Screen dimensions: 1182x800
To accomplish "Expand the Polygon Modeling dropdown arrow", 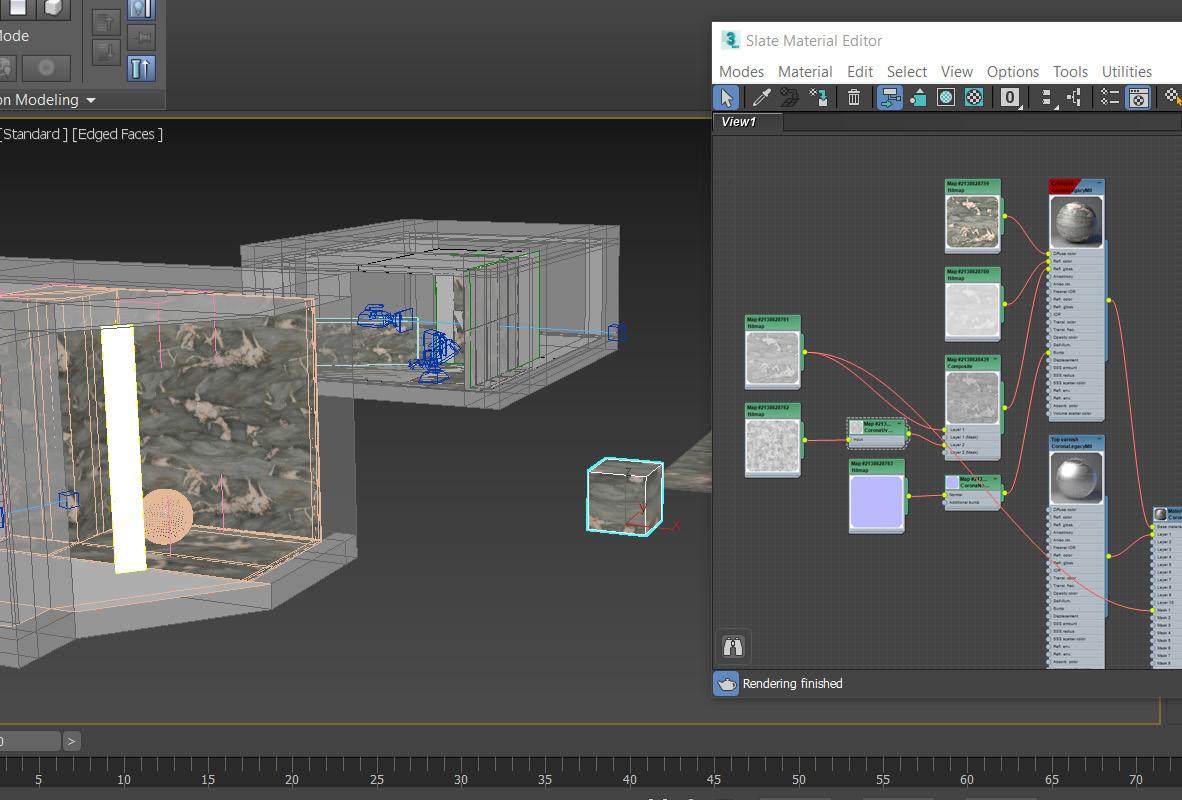I will [x=91, y=100].
